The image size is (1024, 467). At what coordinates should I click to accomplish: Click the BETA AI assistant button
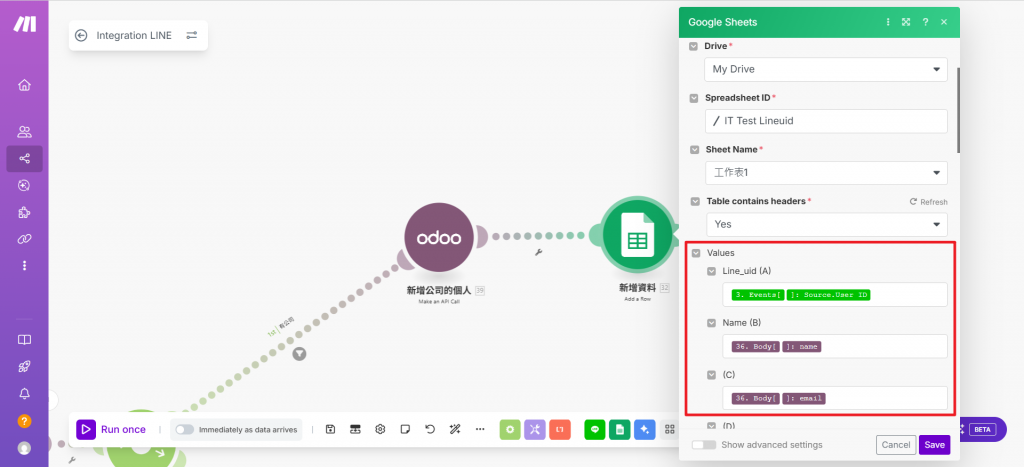983,429
